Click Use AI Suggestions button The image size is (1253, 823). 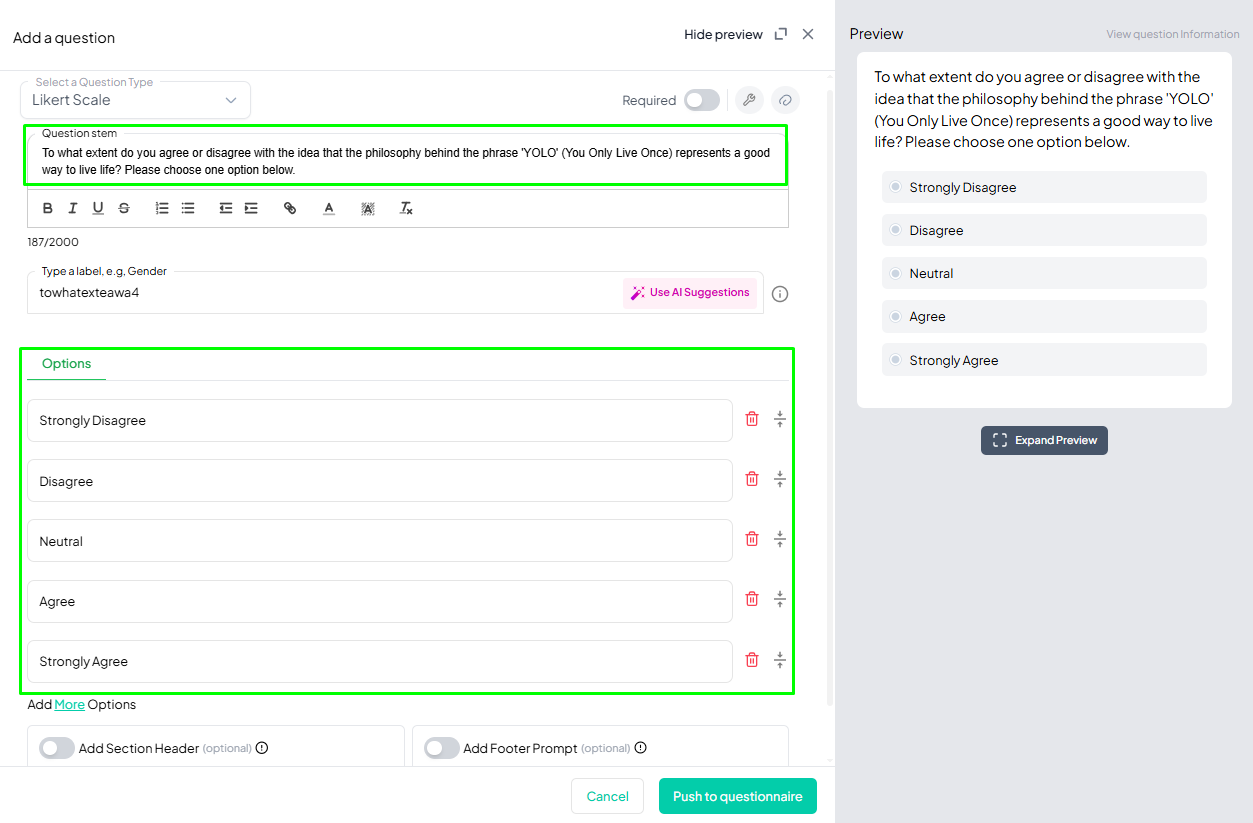tap(690, 293)
